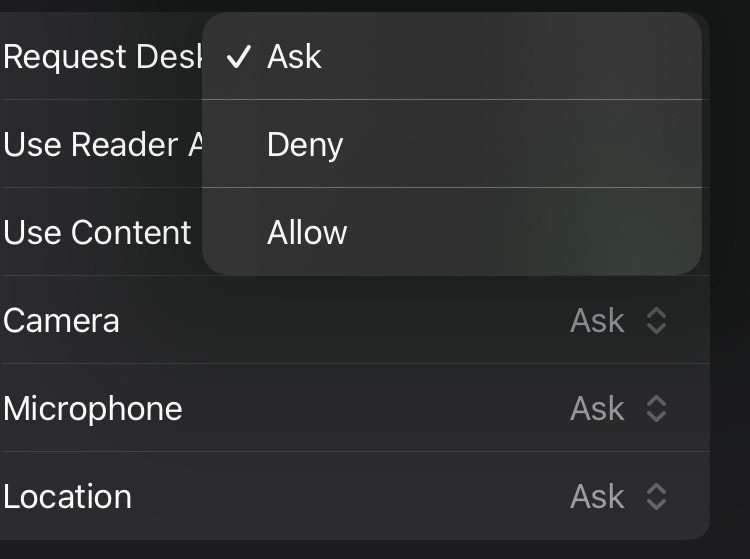Click the blank middle of the Location row
Screen dimensions: 750x559
(x=350, y=497)
